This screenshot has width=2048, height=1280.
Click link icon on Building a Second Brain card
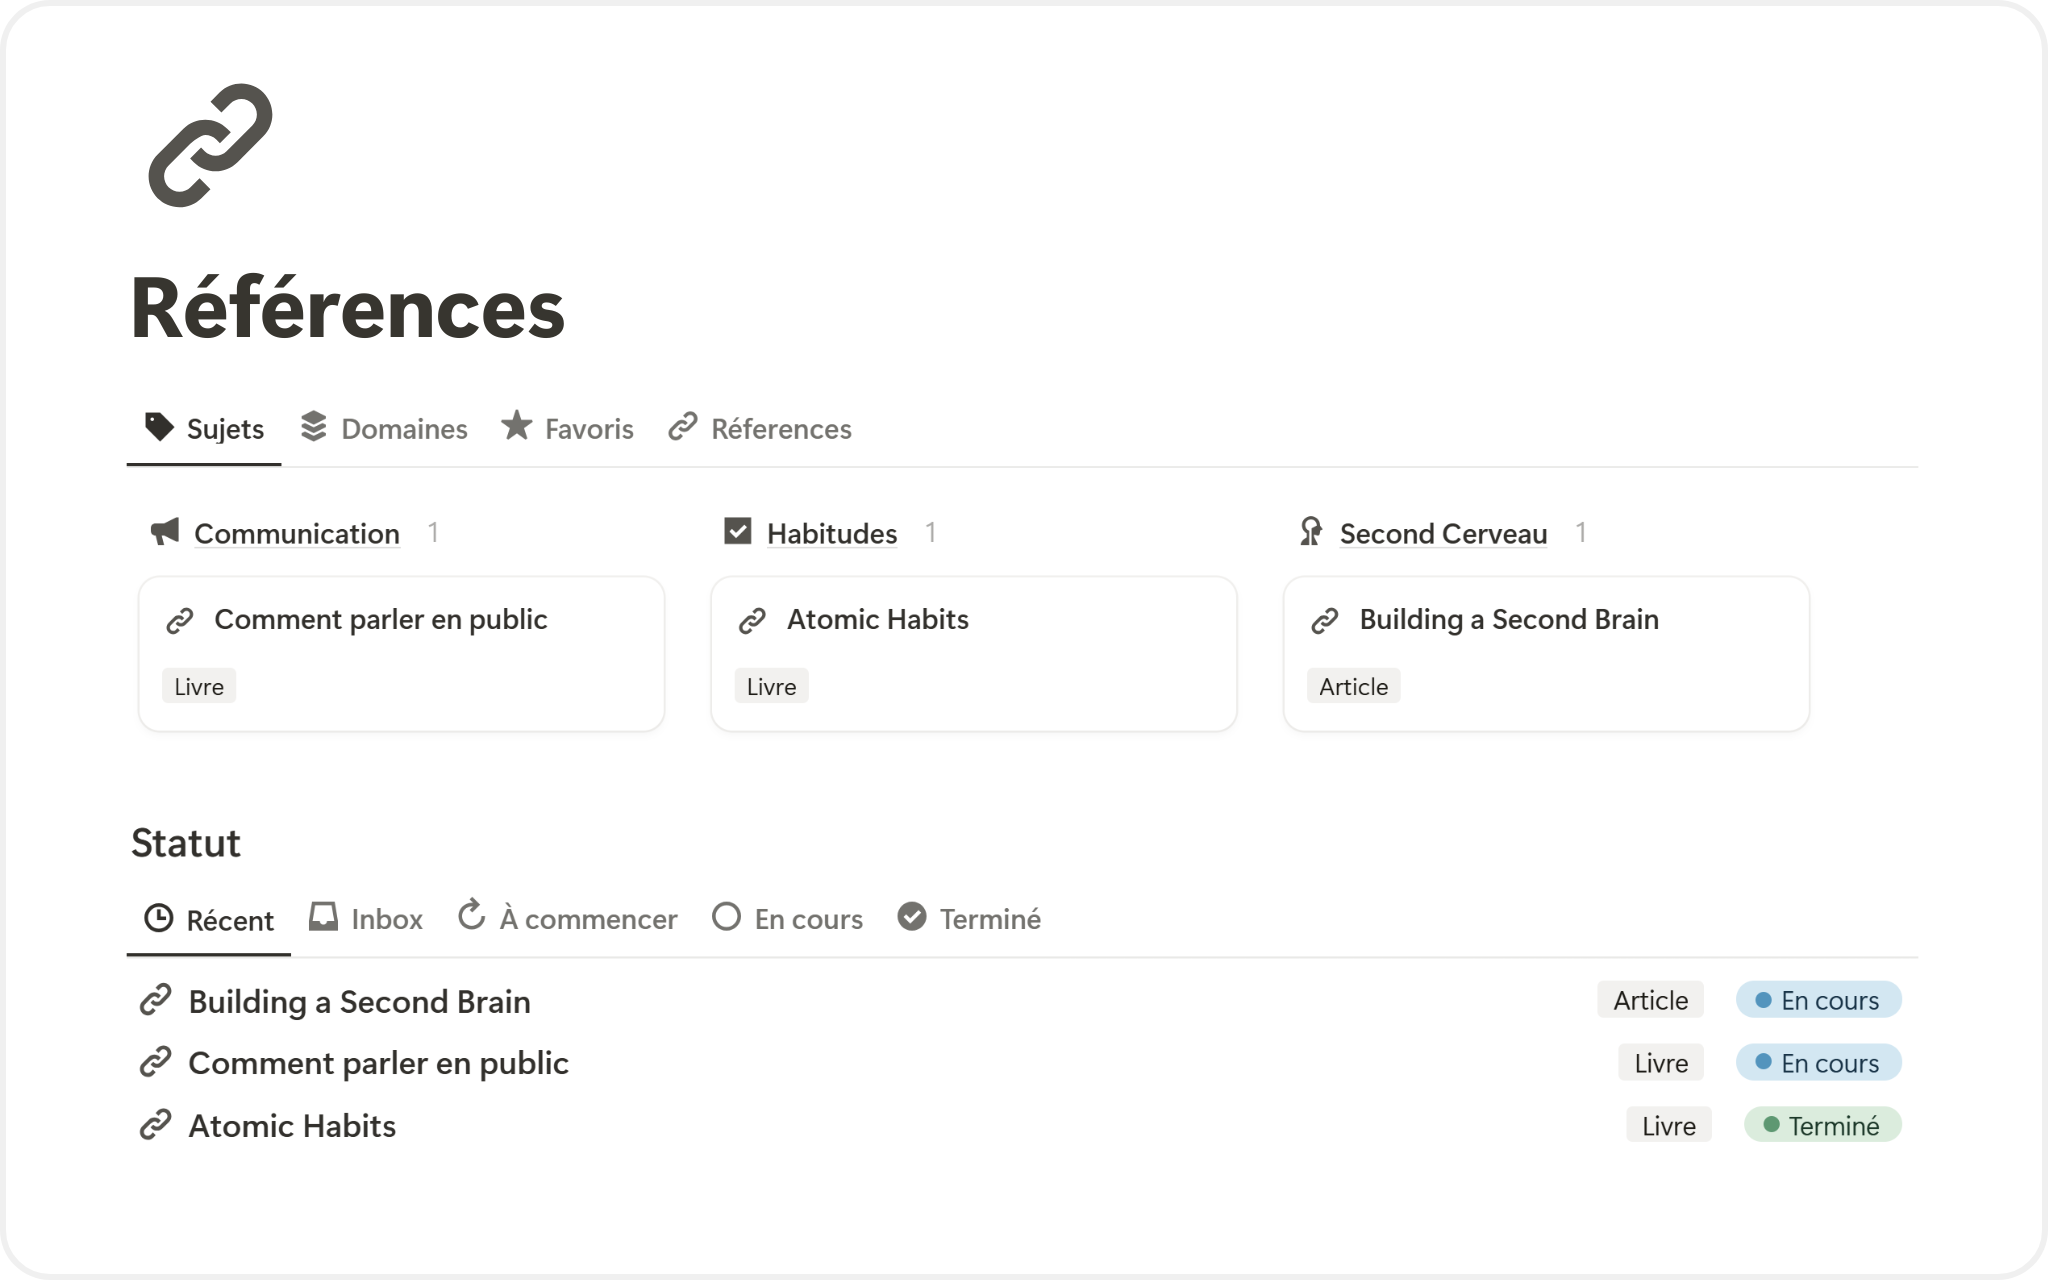(x=1325, y=621)
